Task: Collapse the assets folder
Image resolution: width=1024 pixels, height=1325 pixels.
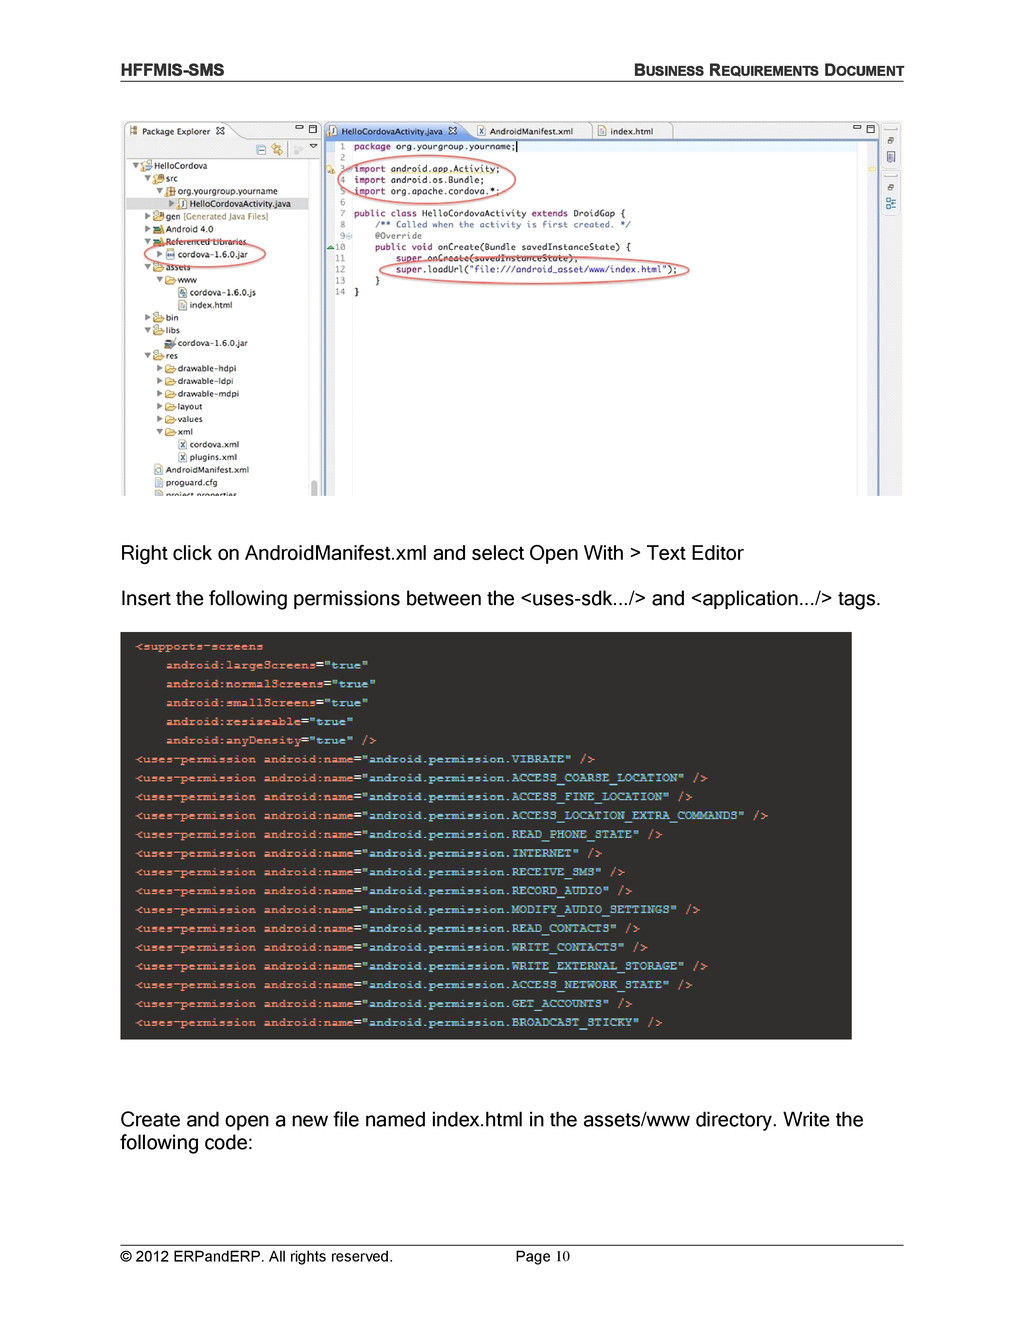Action: coord(148,267)
